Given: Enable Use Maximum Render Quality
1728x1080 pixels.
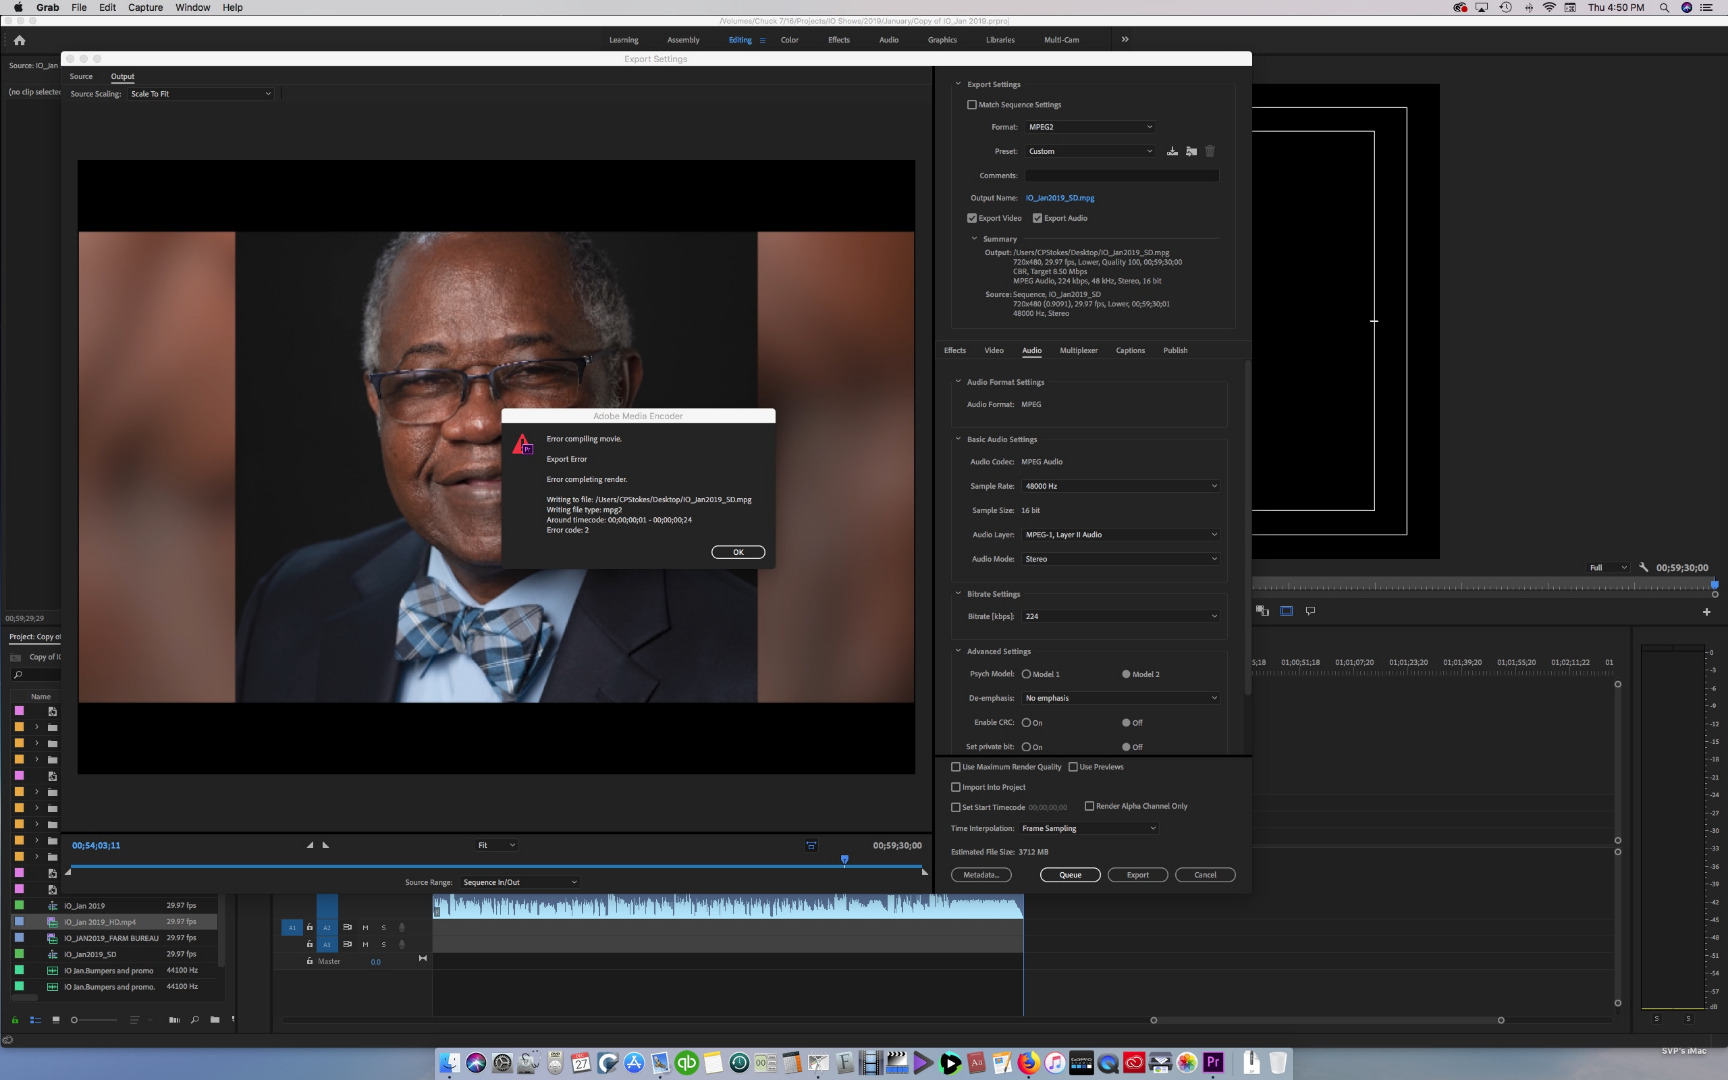Looking at the screenshot, I should [956, 767].
